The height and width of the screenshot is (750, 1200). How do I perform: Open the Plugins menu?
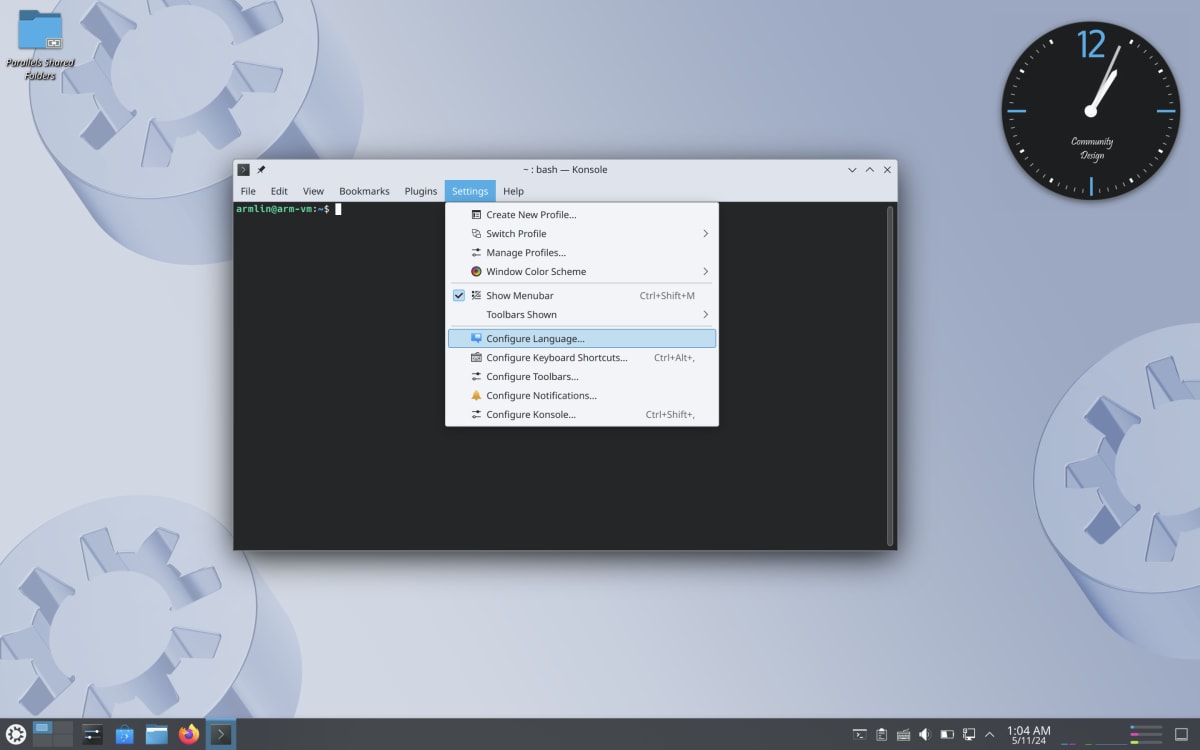point(421,191)
